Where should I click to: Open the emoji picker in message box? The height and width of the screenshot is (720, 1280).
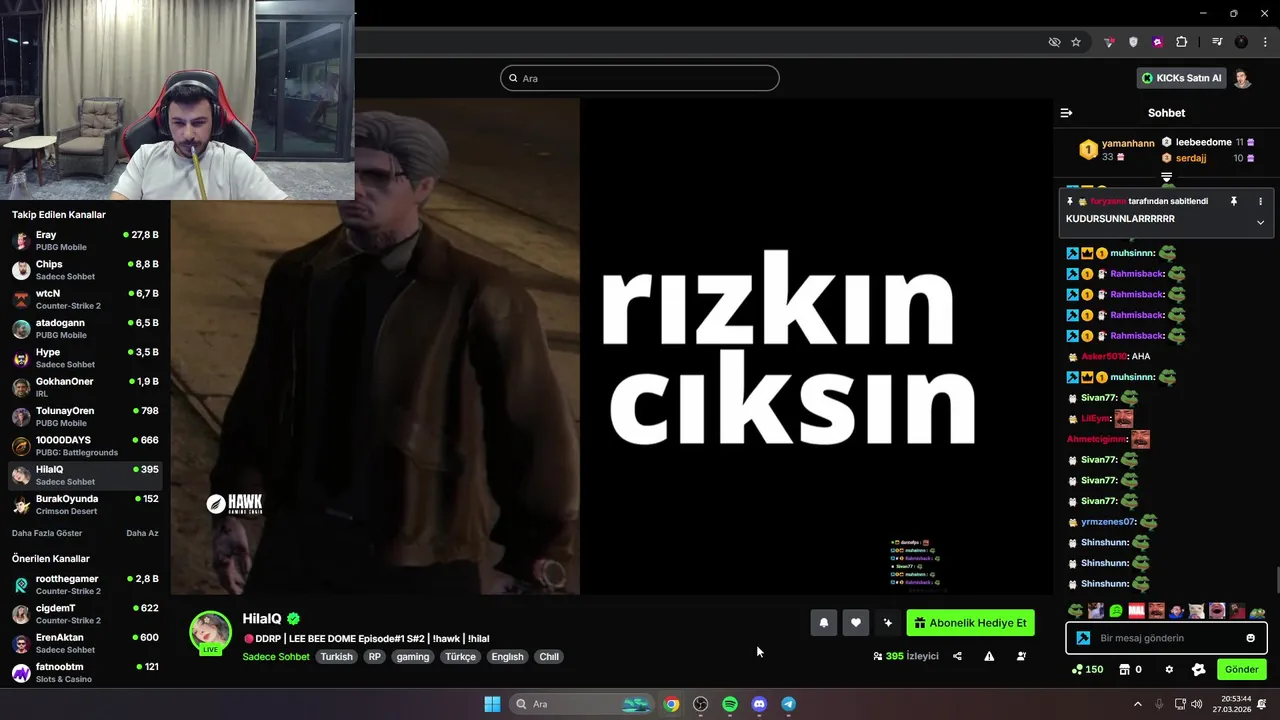pyautogui.click(x=1250, y=638)
